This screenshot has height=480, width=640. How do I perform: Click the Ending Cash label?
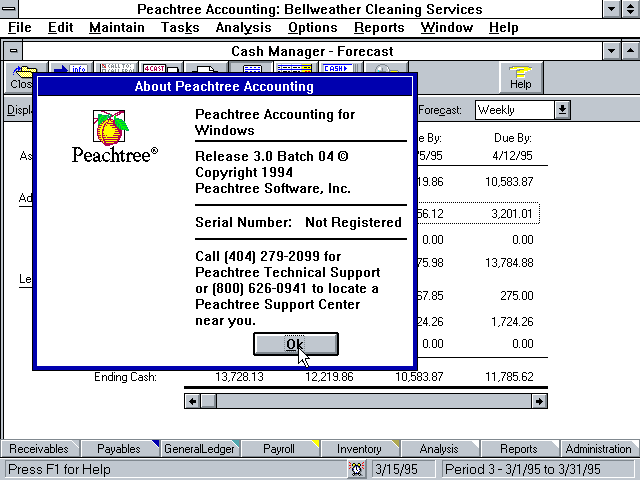click(x=125, y=377)
